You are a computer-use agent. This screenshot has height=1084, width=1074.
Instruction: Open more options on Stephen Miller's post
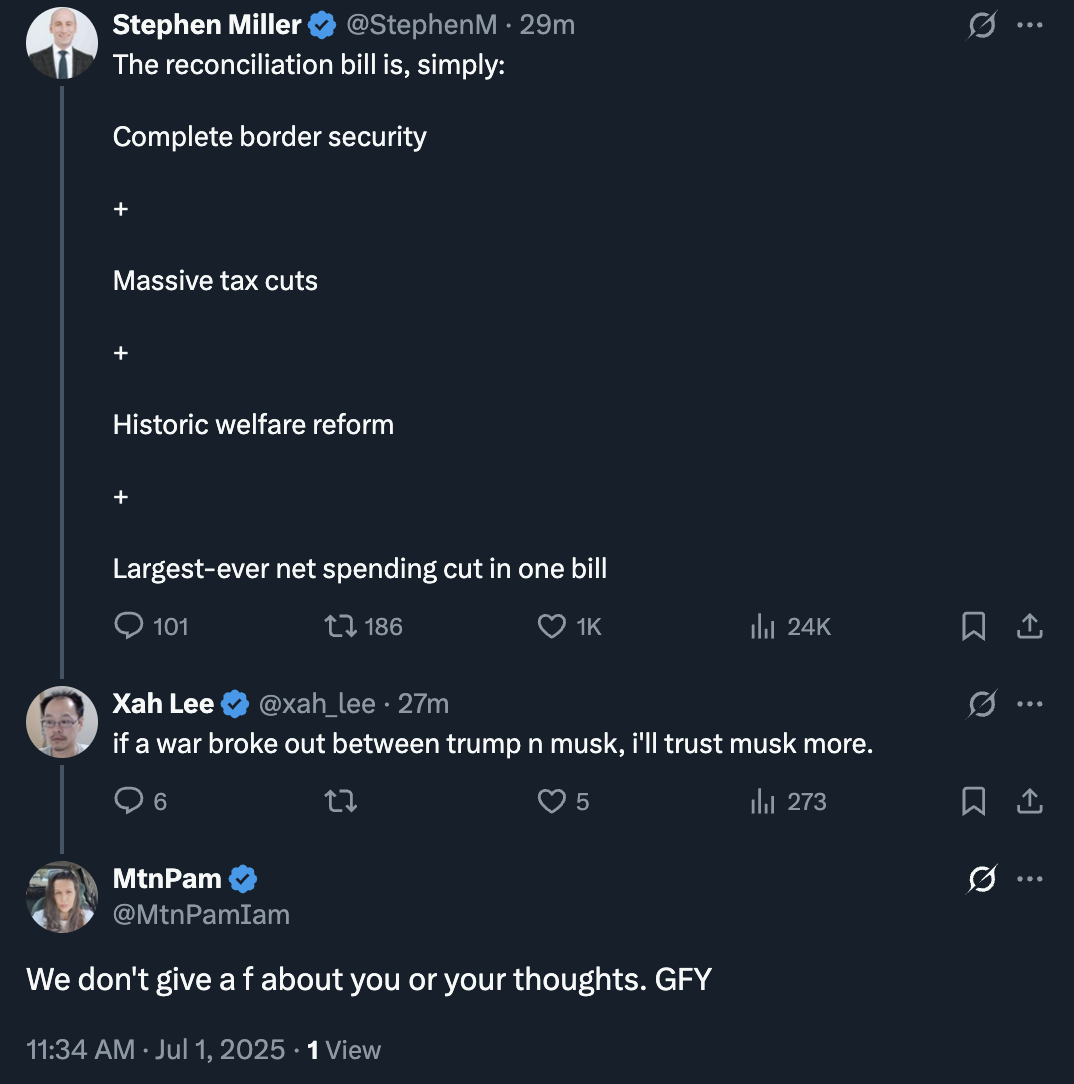coord(1029,27)
